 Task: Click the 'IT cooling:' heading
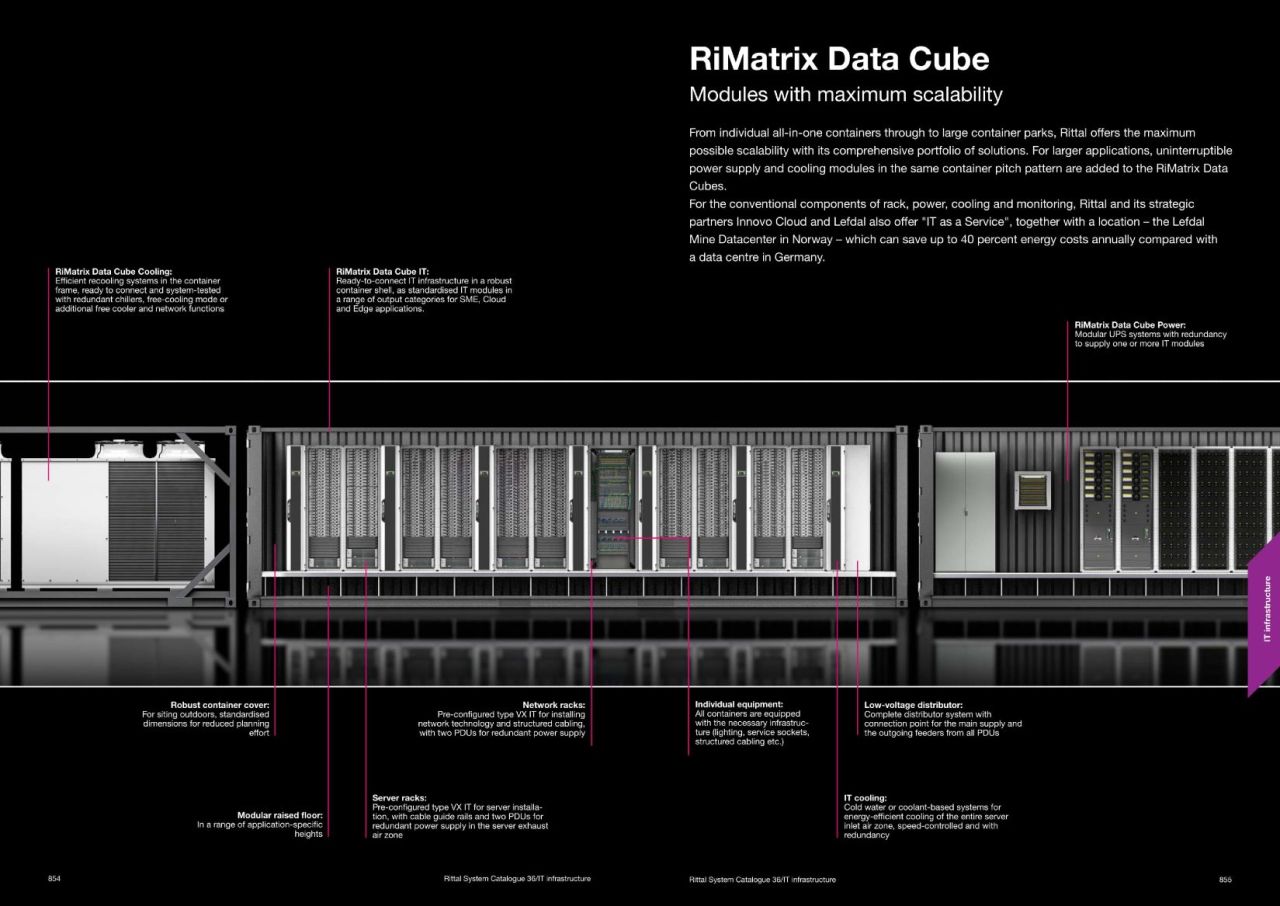865,798
